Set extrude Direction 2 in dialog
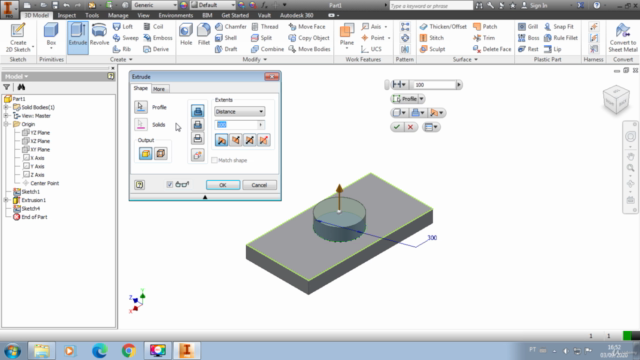The image size is (640, 360). tap(236, 140)
